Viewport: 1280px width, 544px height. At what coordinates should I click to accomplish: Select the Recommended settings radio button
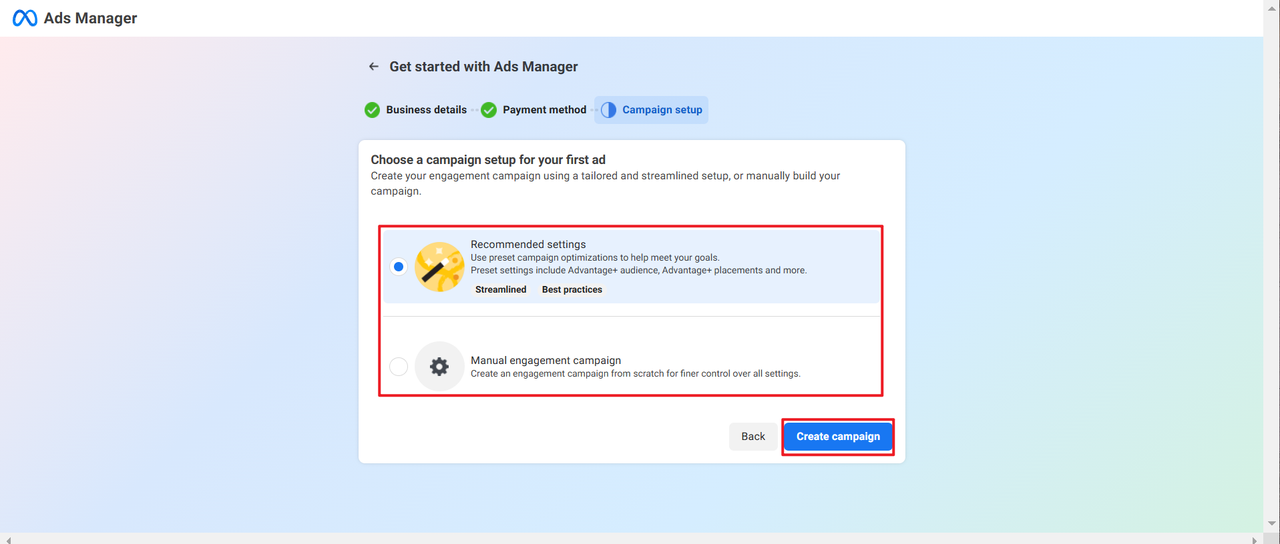(399, 267)
